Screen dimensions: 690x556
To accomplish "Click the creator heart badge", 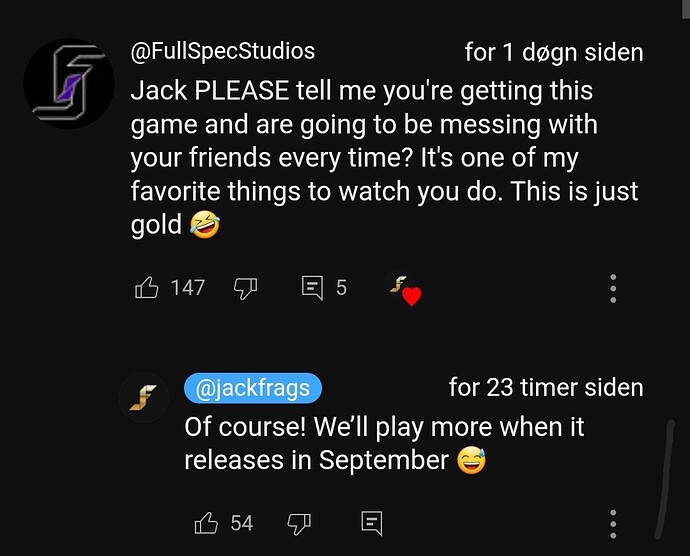I will coord(404,289).
